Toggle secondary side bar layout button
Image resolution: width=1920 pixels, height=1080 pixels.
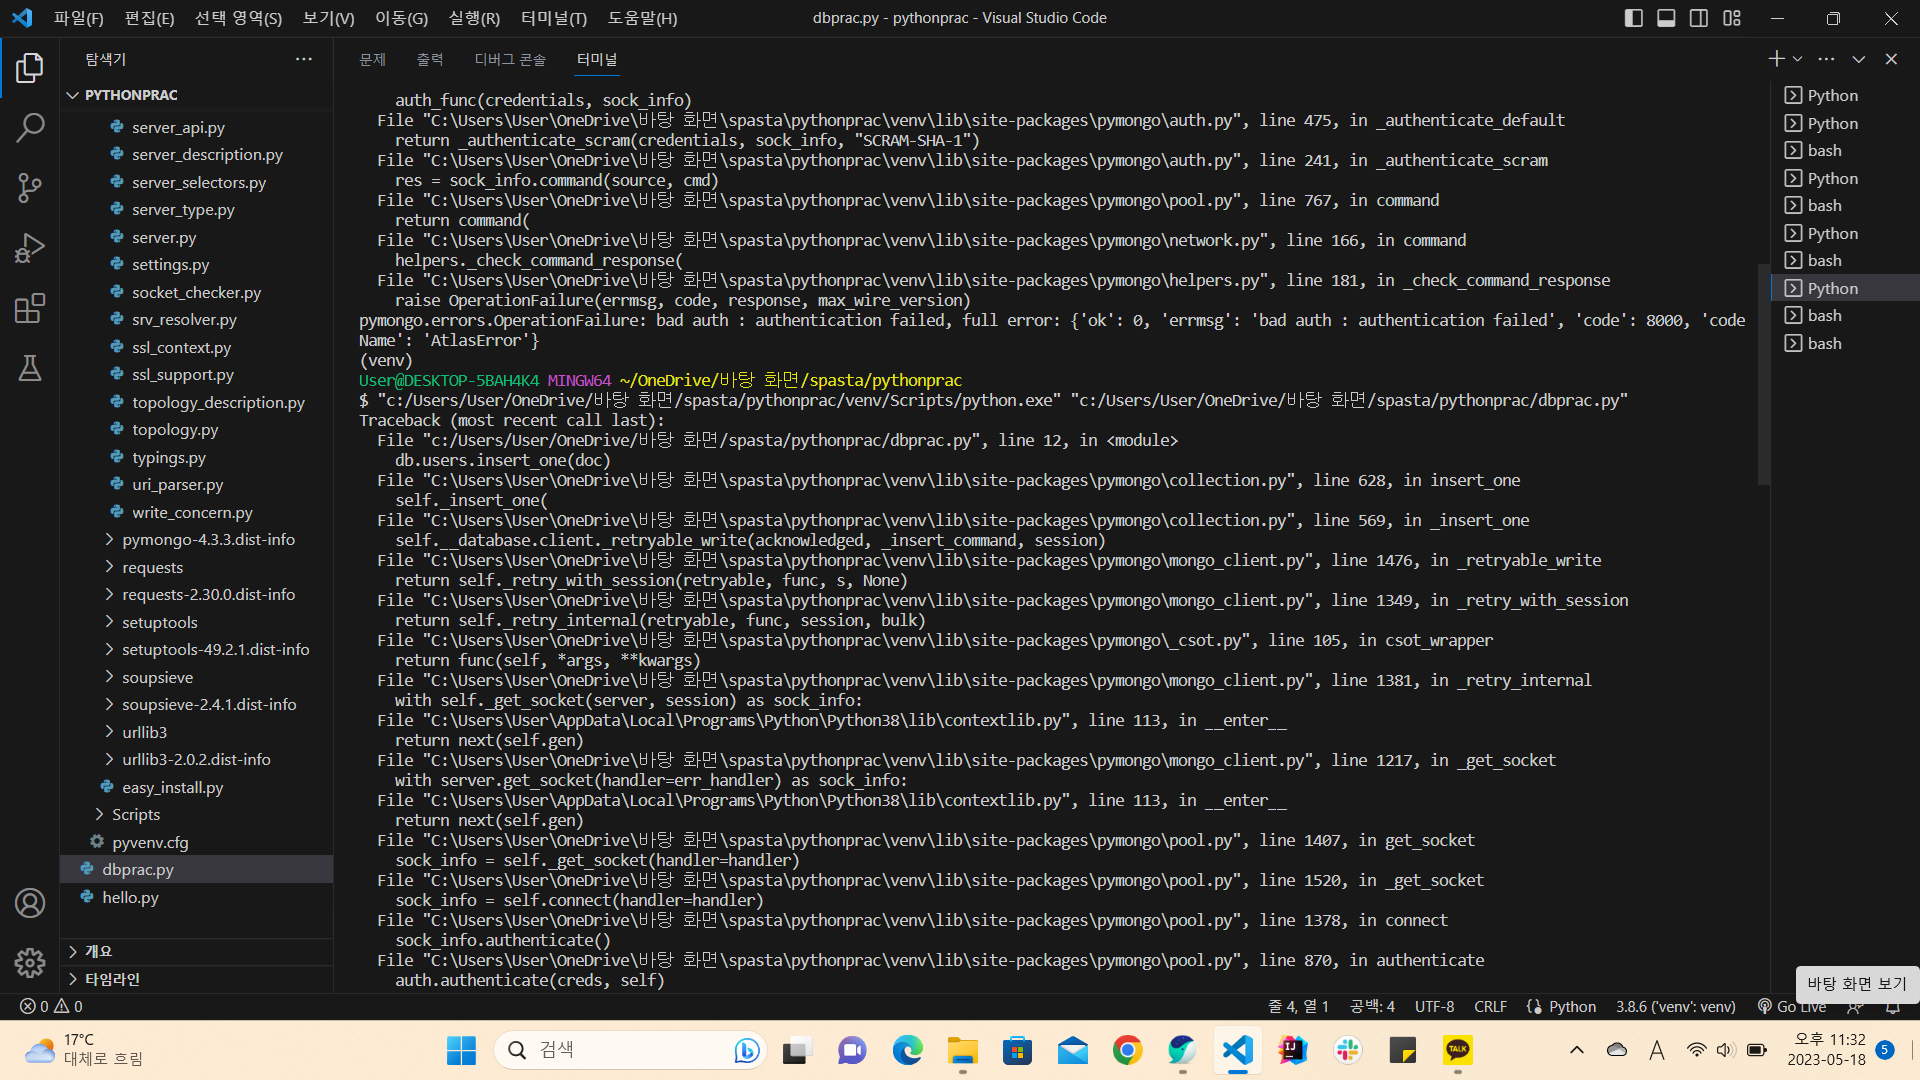1699,18
